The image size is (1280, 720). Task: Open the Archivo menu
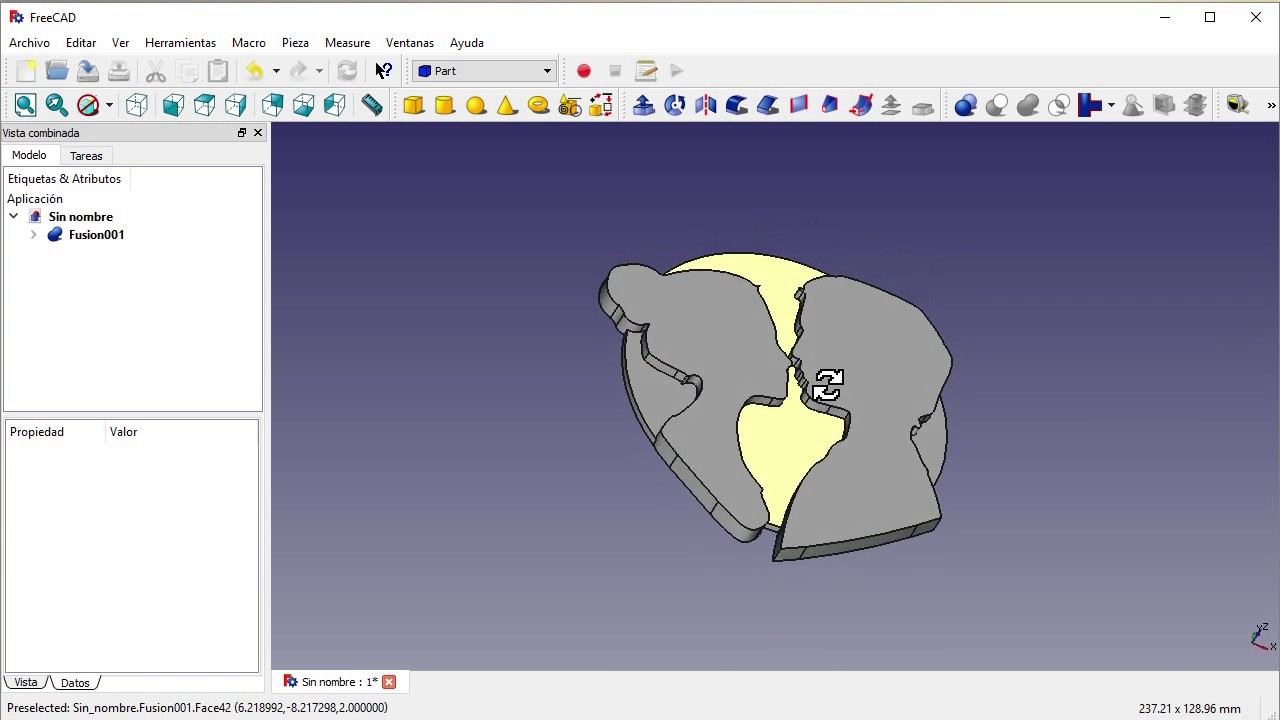point(29,43)
